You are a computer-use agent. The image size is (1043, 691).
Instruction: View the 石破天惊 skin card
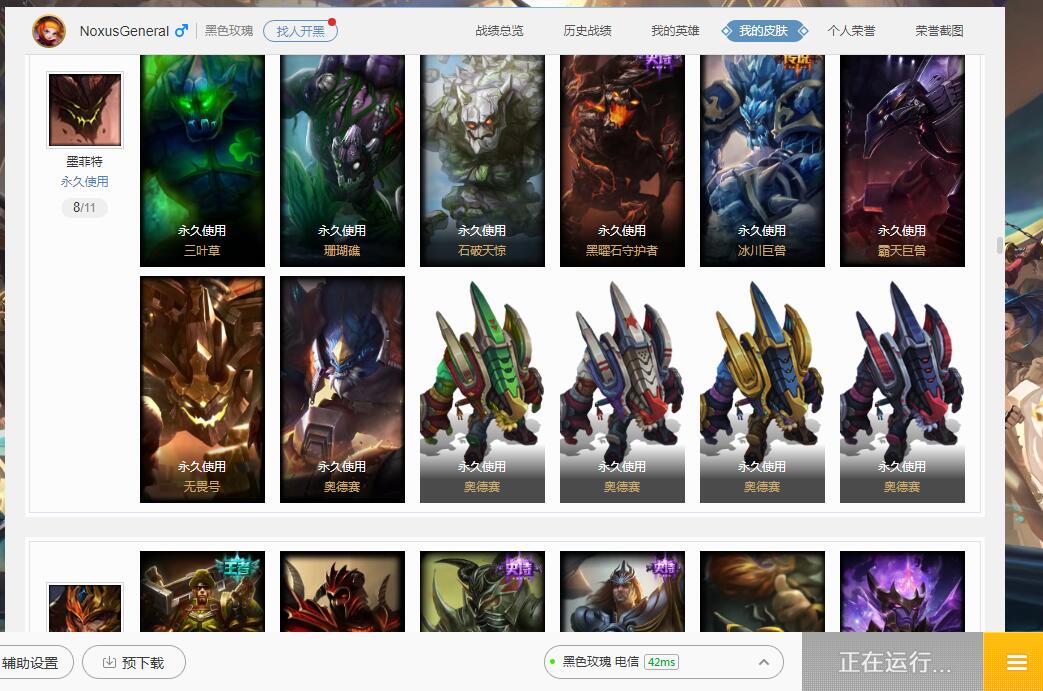[482, 161]
